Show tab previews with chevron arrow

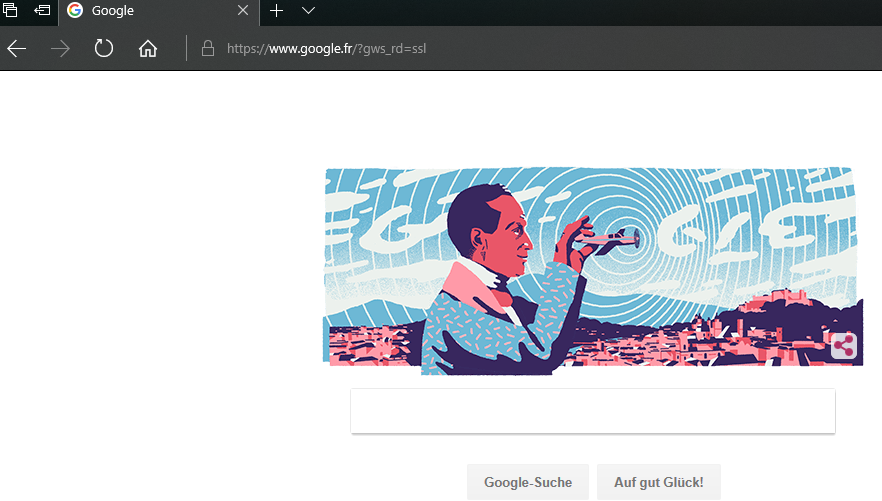point(308,10)
